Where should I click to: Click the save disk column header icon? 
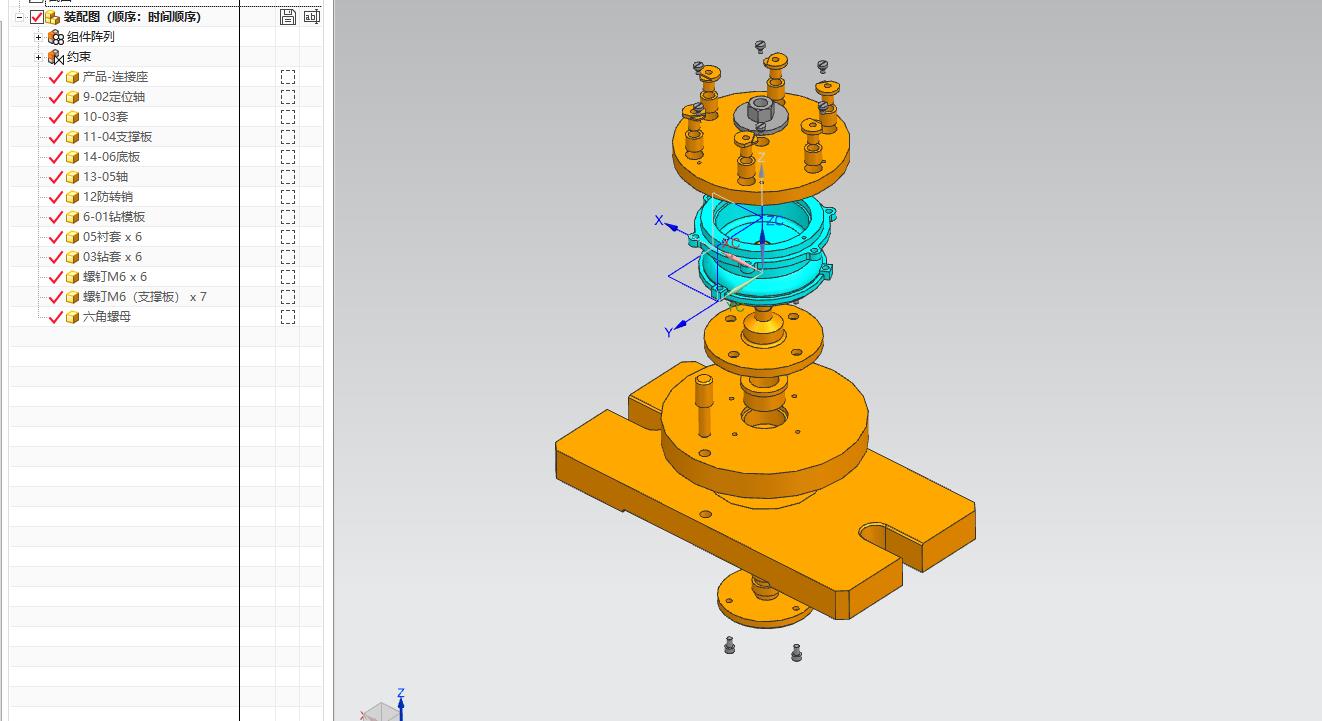point(288,16)
